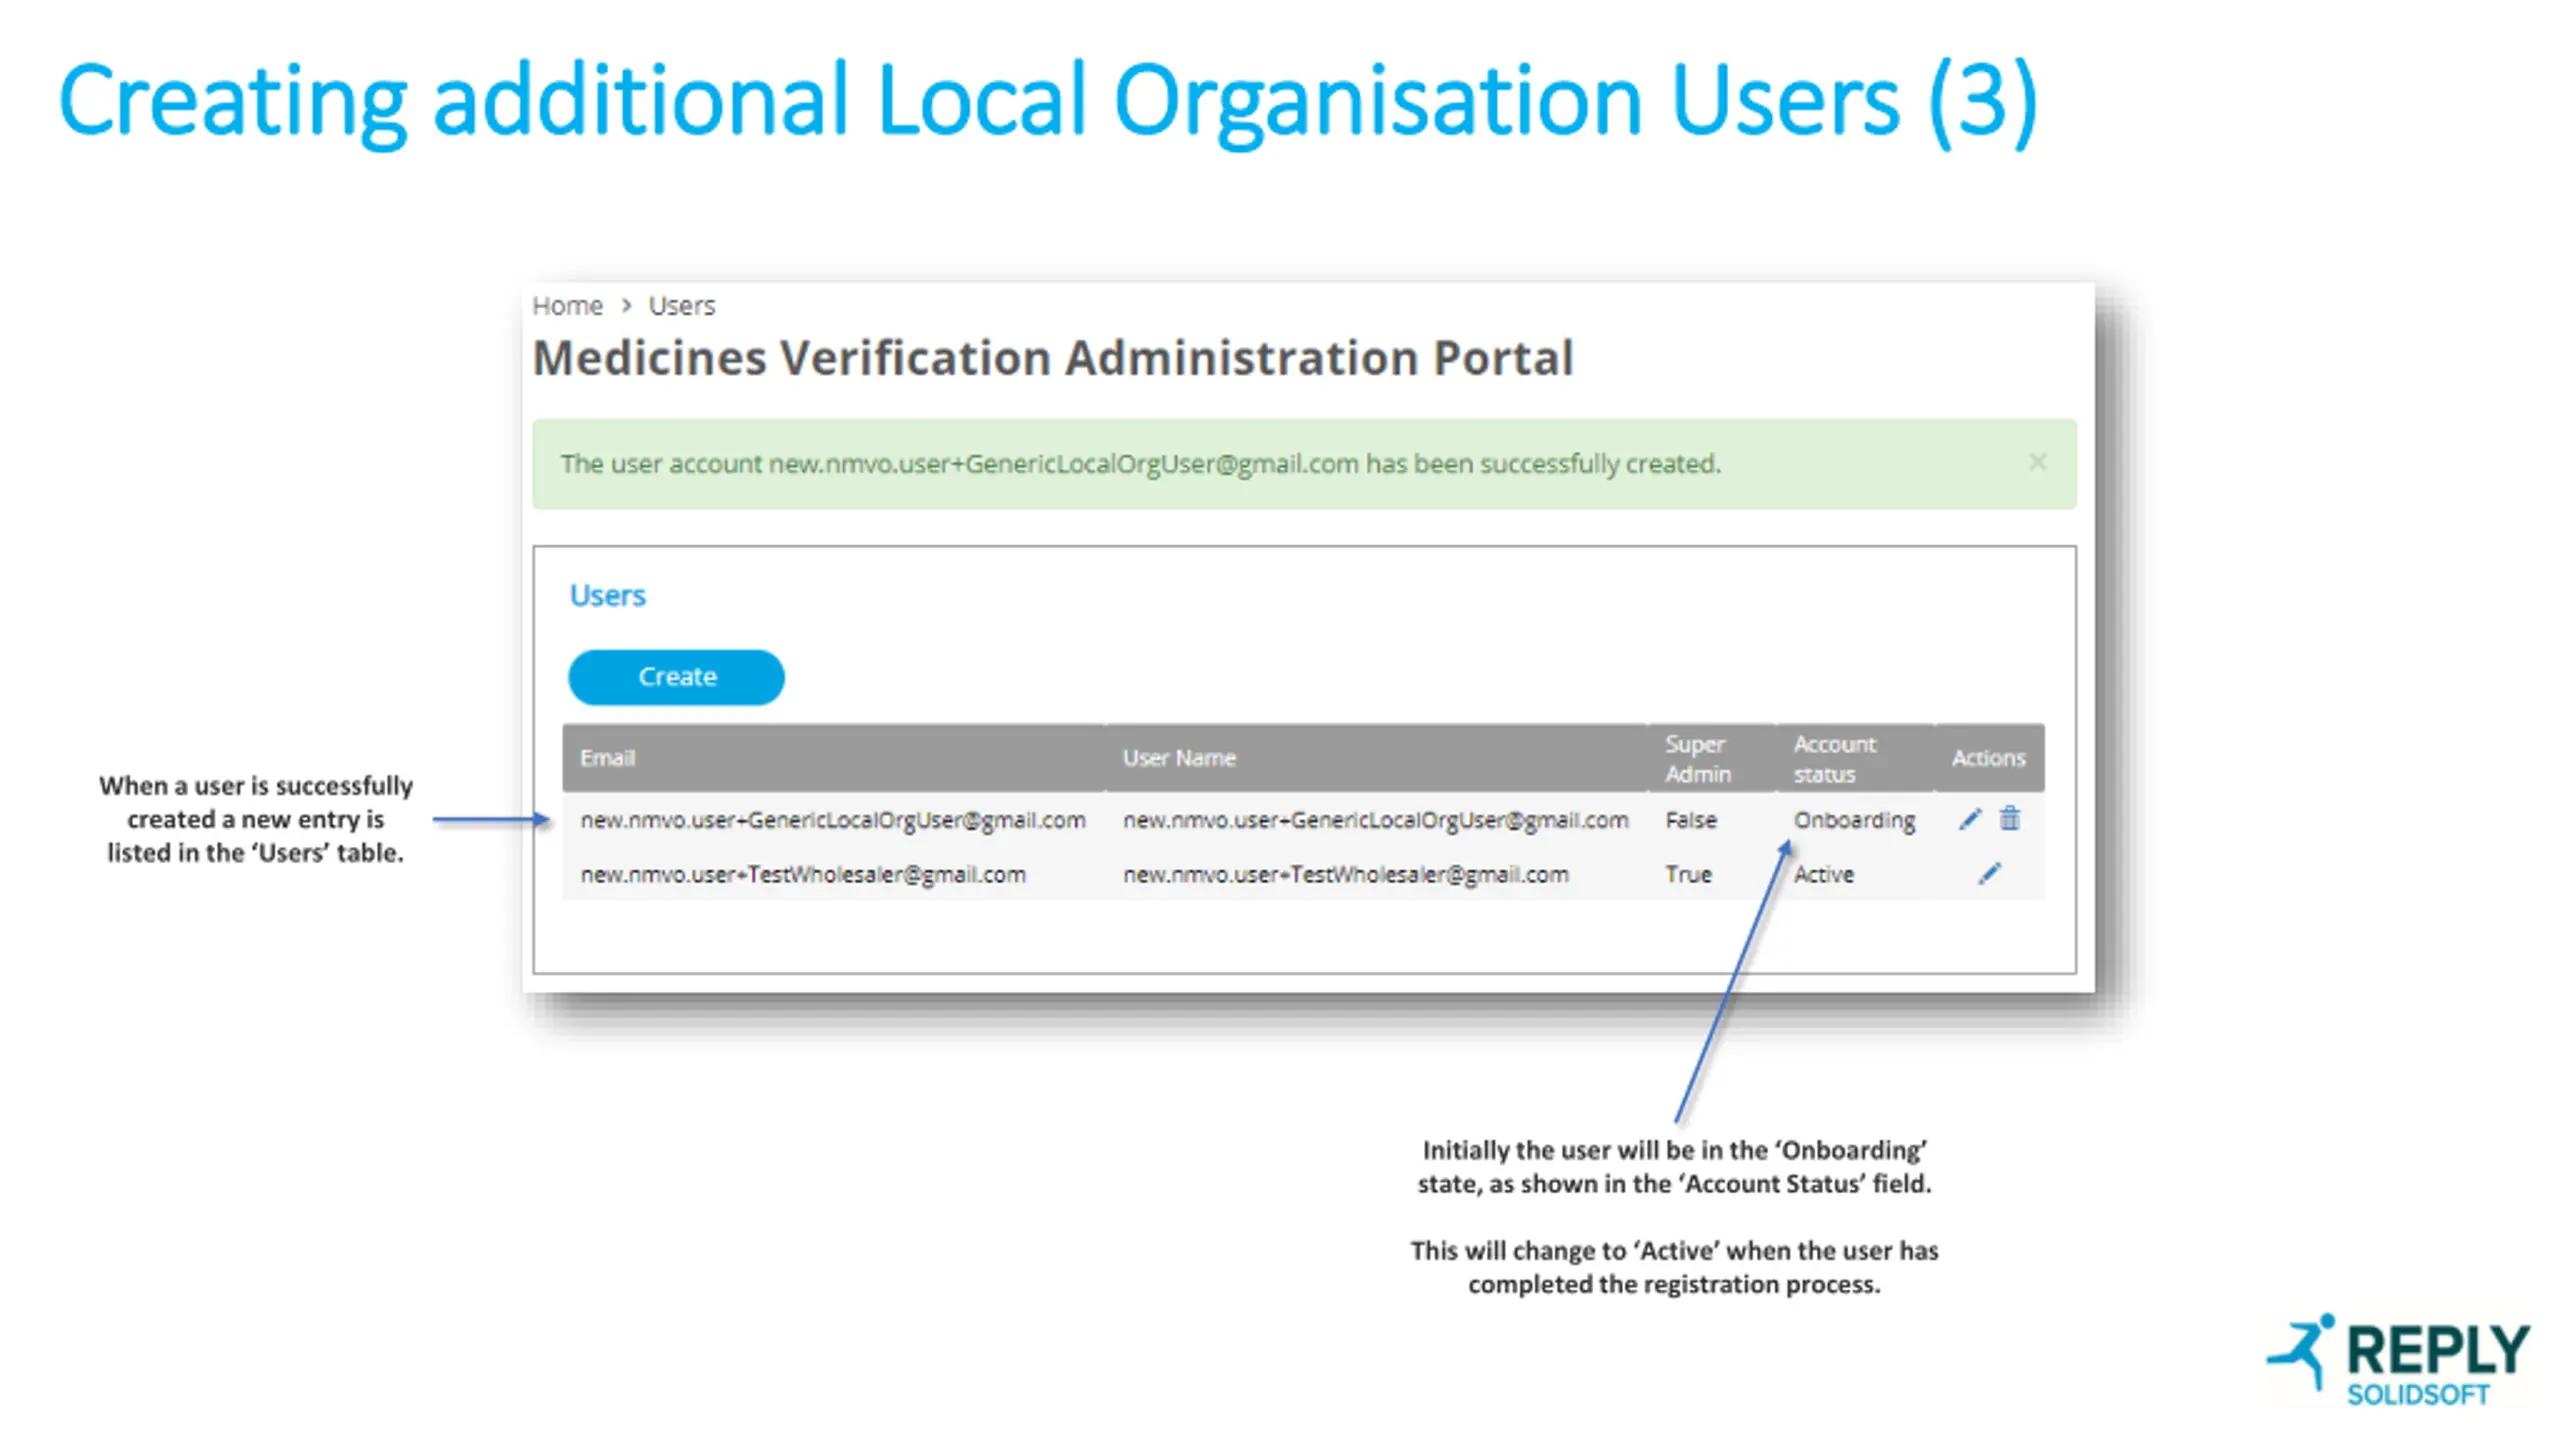Edit the GenericLocalOrgUser account with the pencil icon
Viewport: 2560px width, 1440px height.
pyautogui.click(x=1969, y=820)
